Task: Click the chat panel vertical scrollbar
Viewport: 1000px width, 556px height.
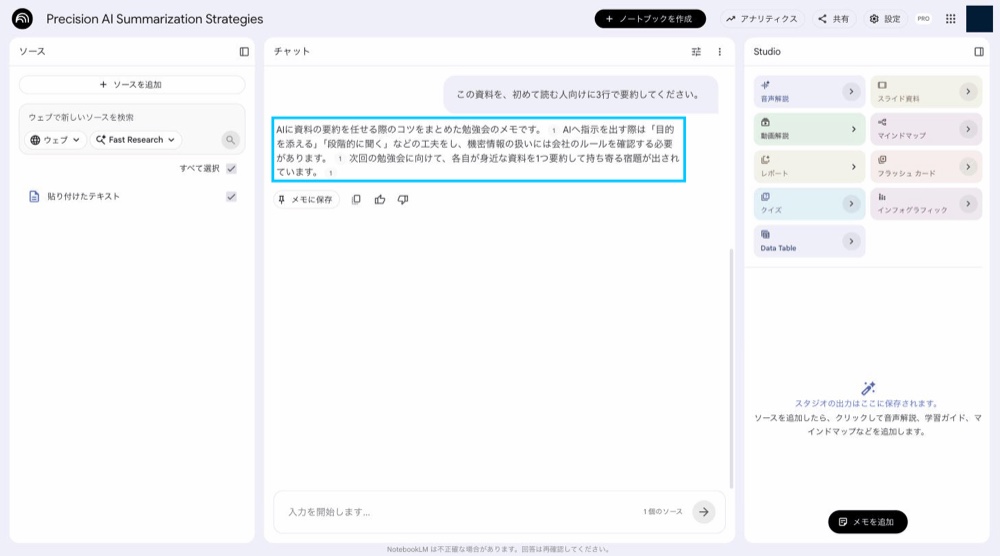Action: coord(731,369)
